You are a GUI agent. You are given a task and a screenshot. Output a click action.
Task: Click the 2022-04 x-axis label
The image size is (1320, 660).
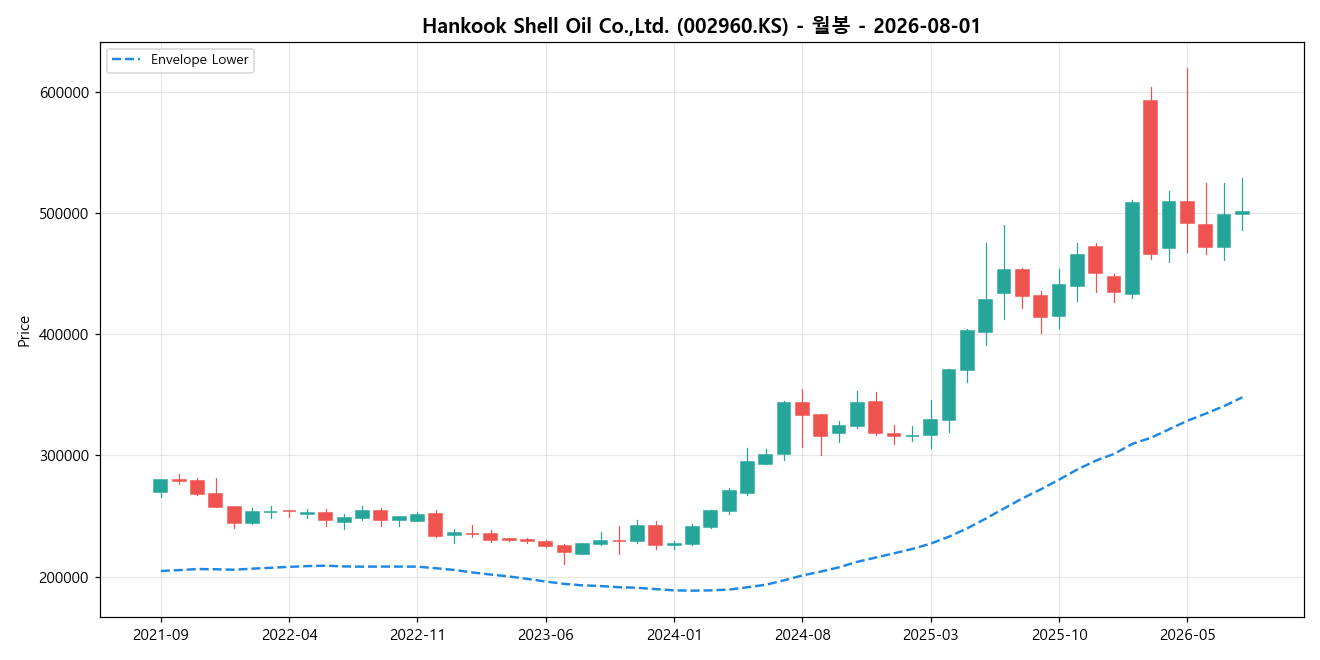coord(289,634)
